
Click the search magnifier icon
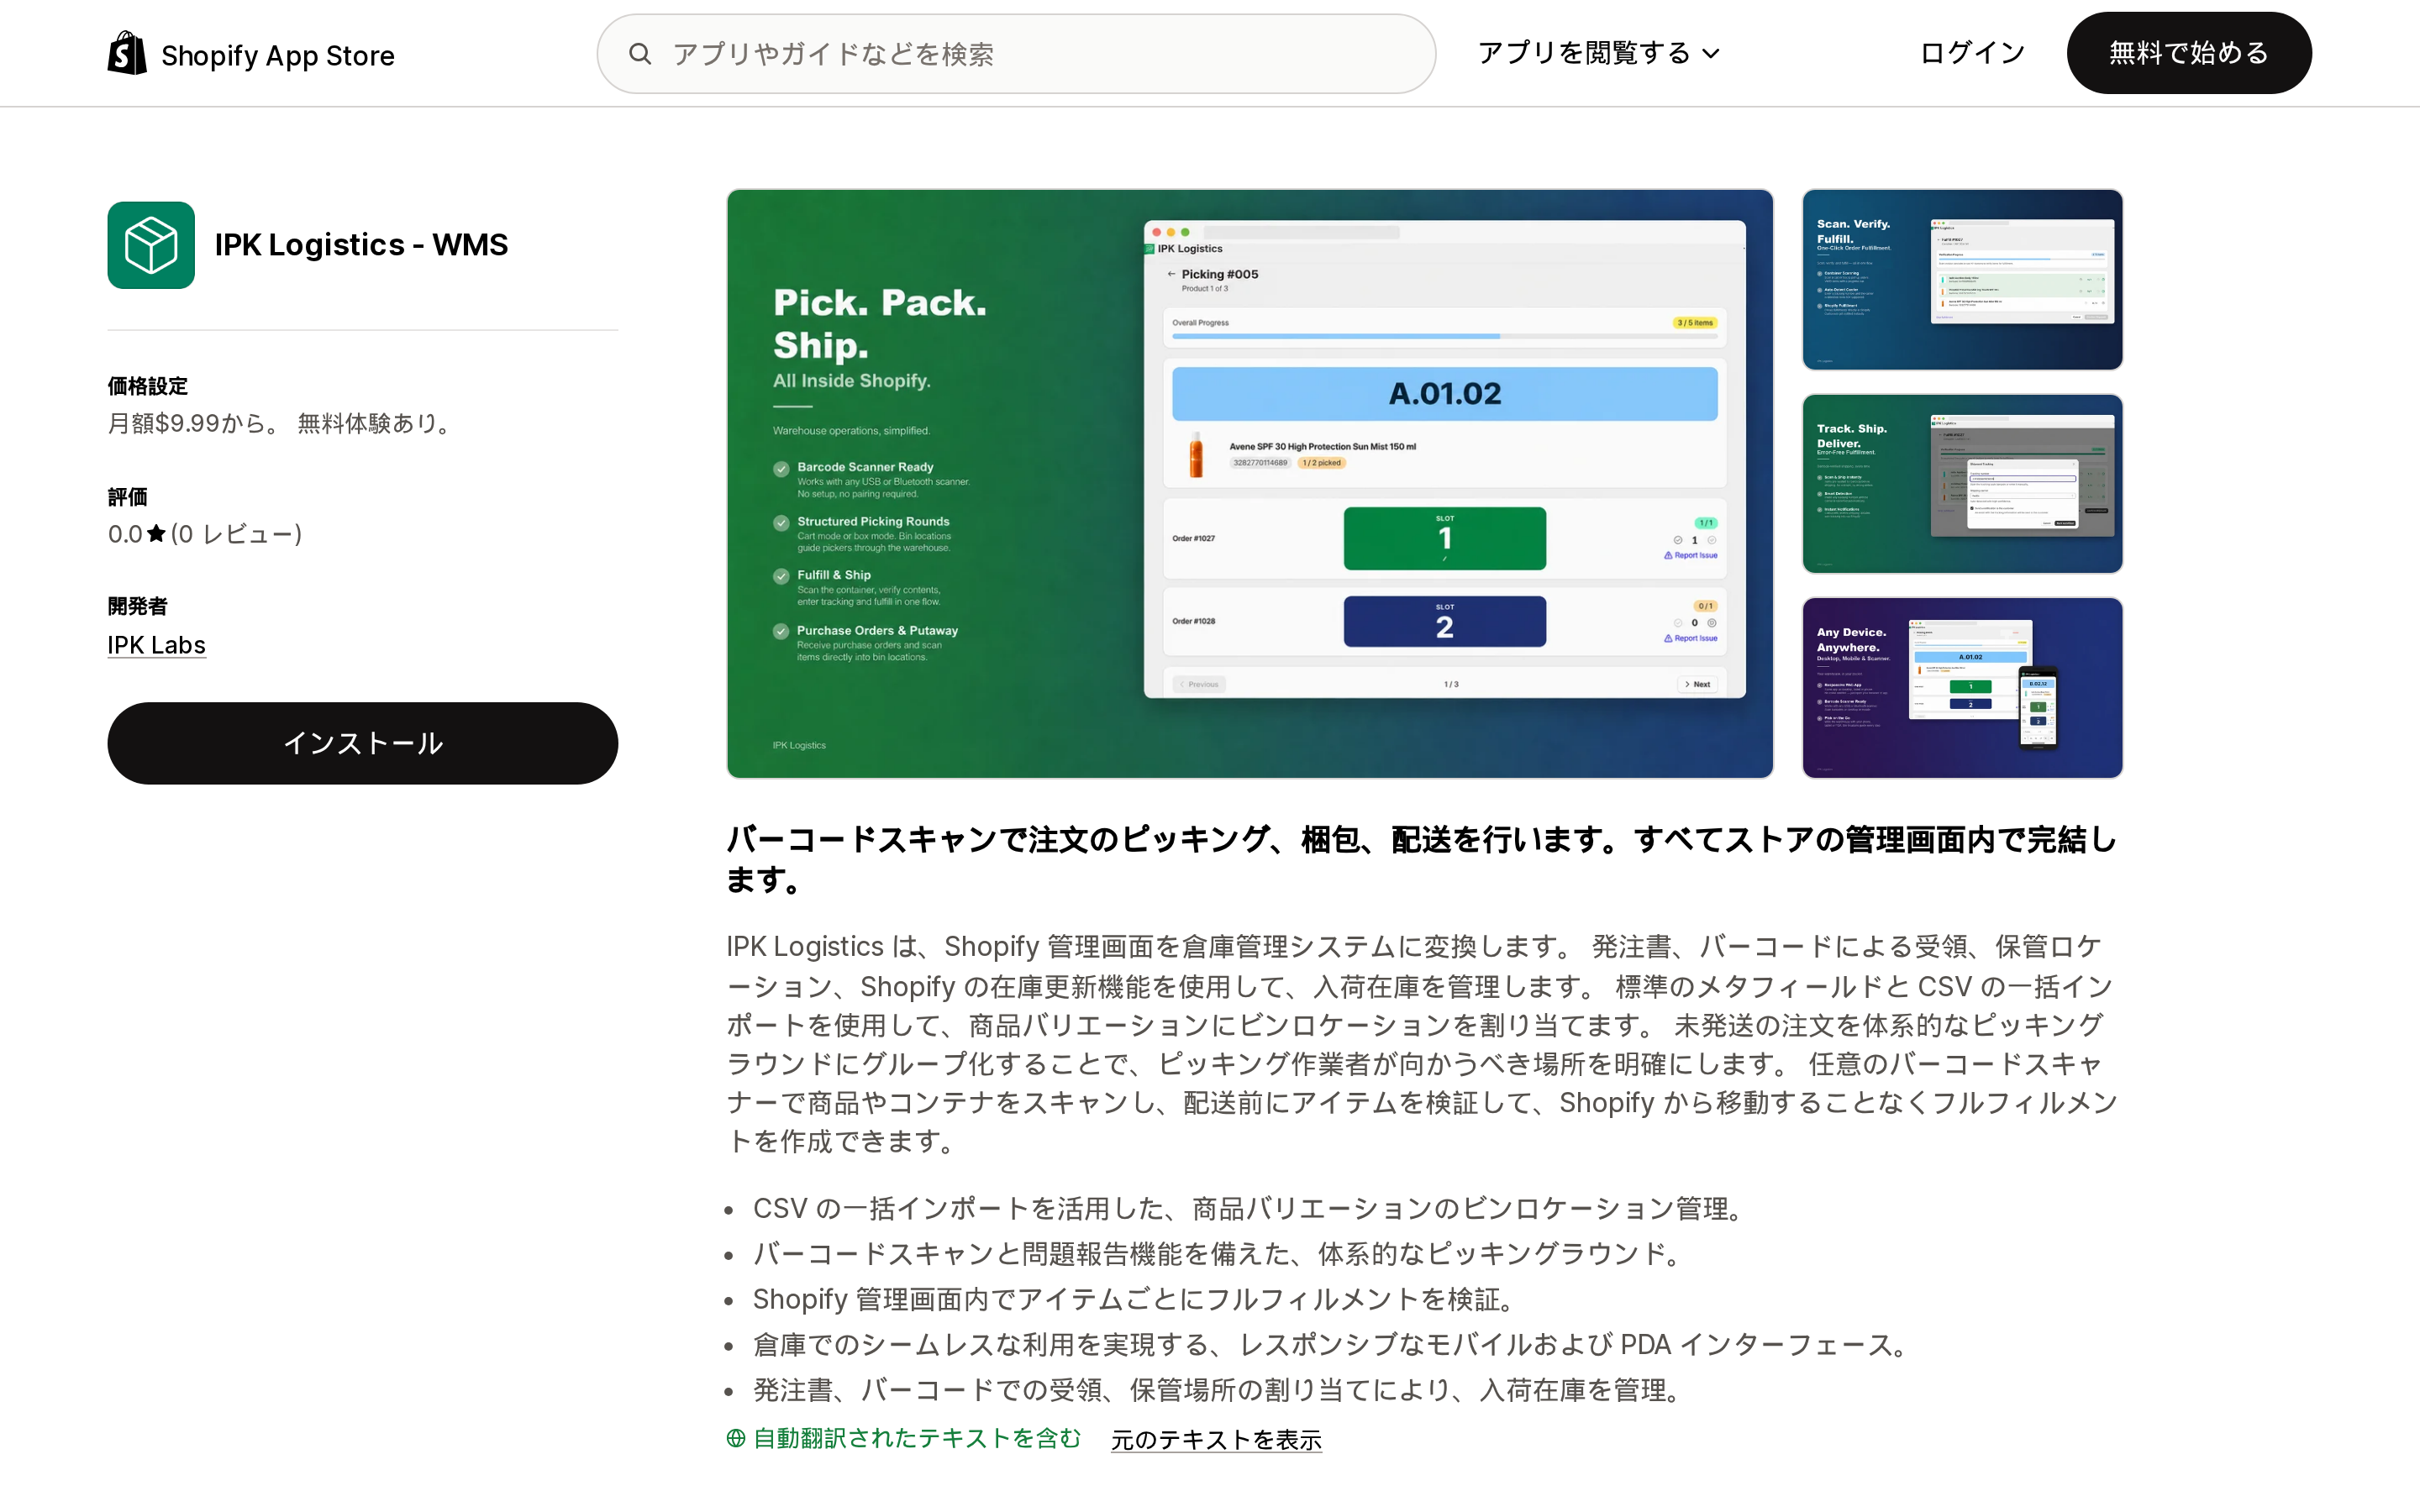tap(640, 54)
